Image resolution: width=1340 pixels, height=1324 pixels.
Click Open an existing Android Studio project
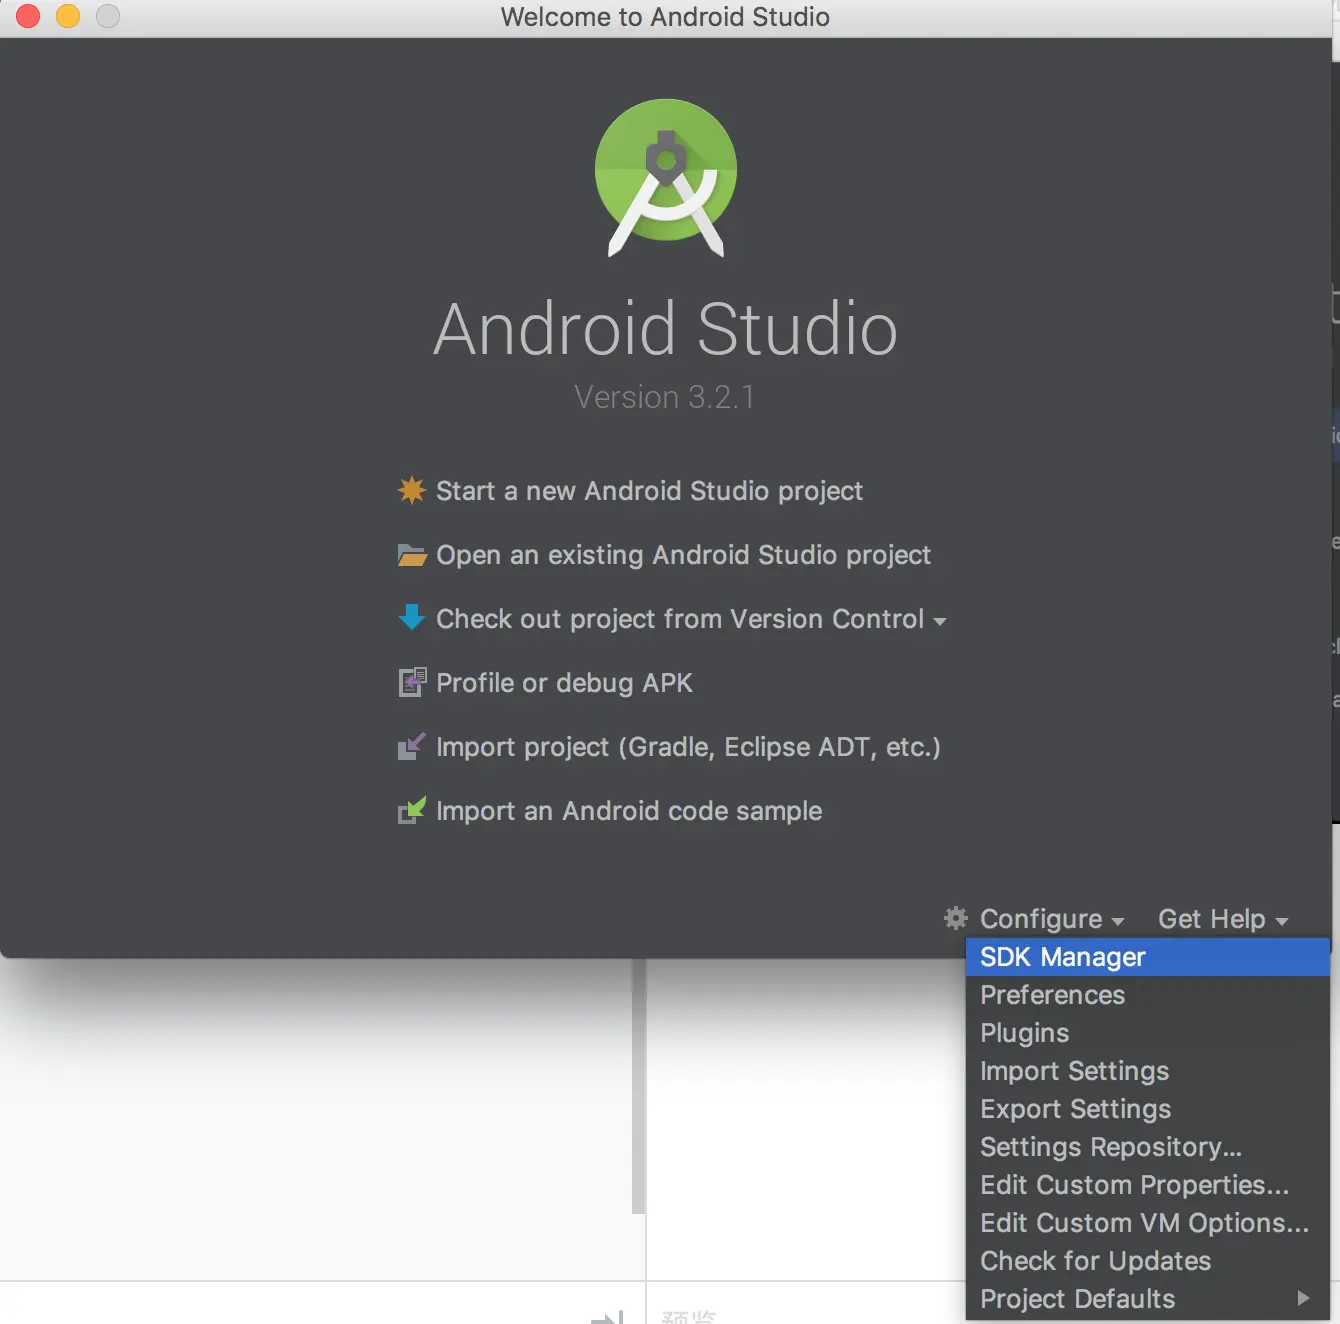click(683, 555)
